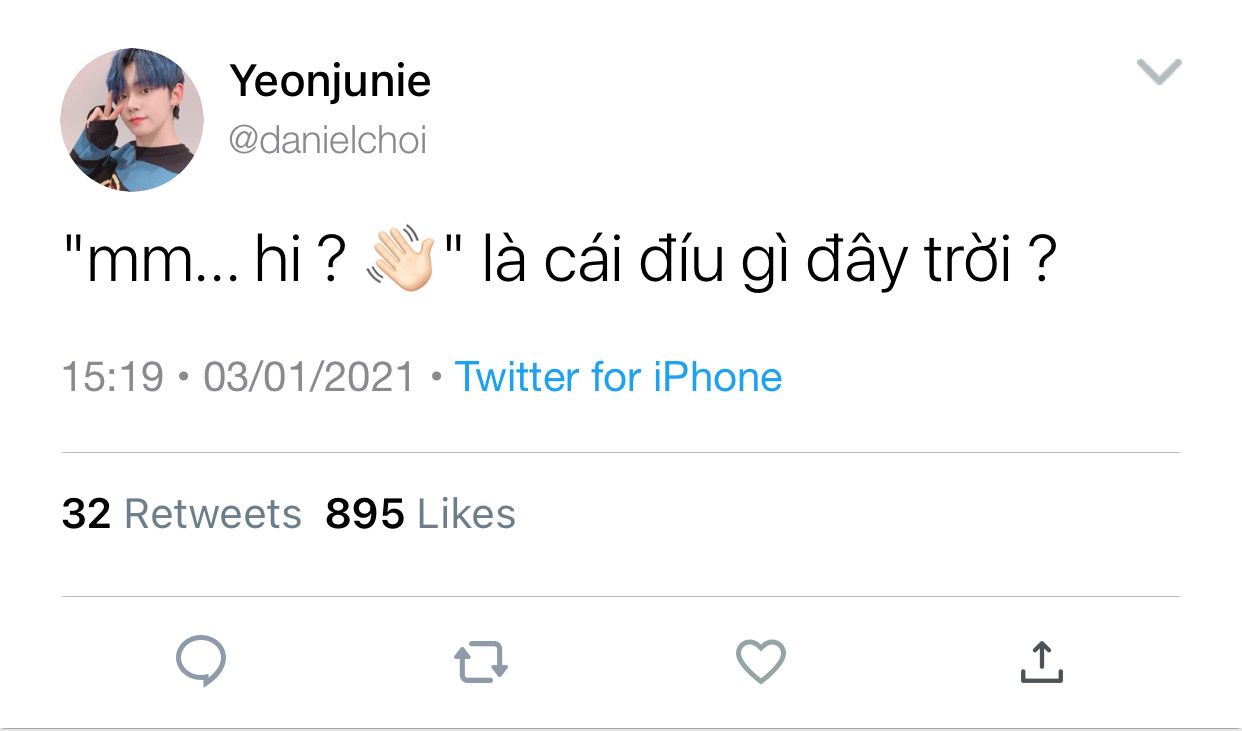1242x731 pixels.
Task: Click the retweet count number 32
Action: 86,514
